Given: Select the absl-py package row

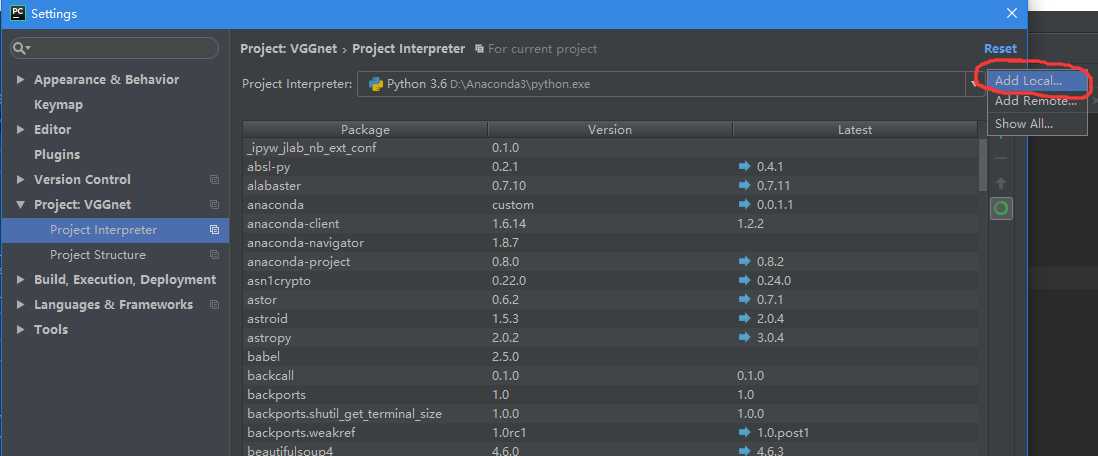Looking at the screenshot, I should (x=610, y=167).
